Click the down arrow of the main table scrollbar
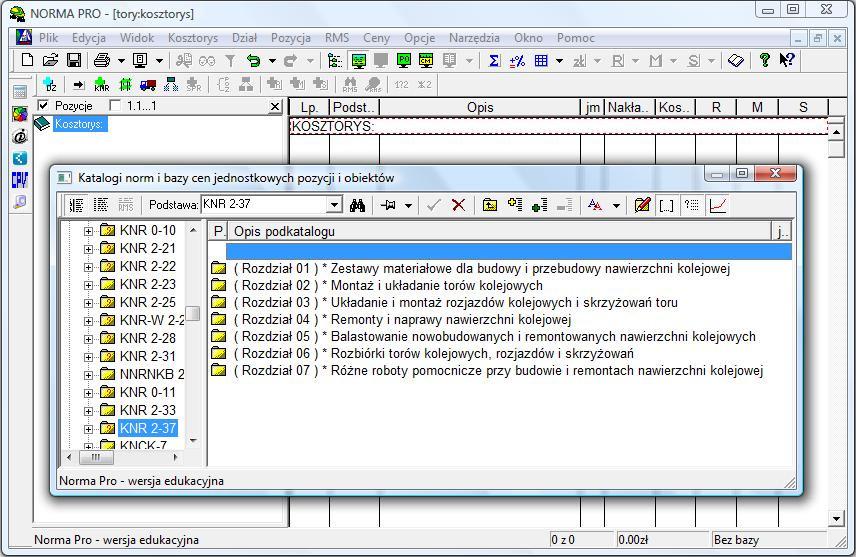The image size is (856, 557). [835, 518]
